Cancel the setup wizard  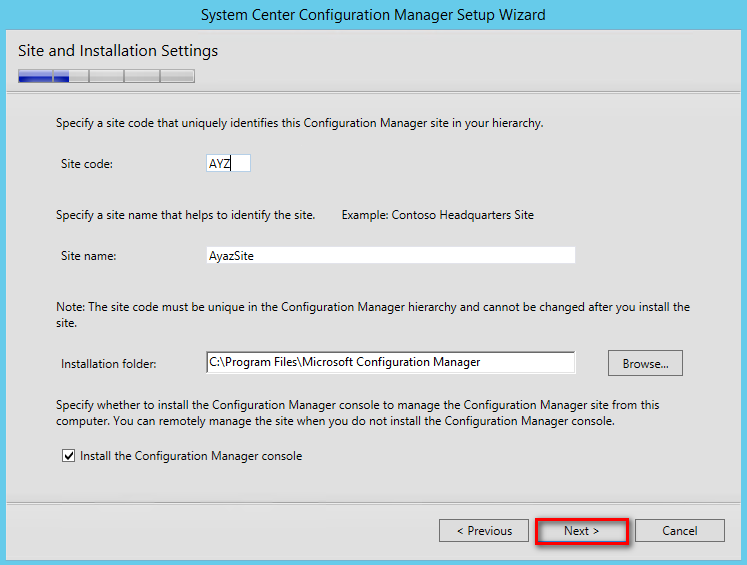[679, 531]
